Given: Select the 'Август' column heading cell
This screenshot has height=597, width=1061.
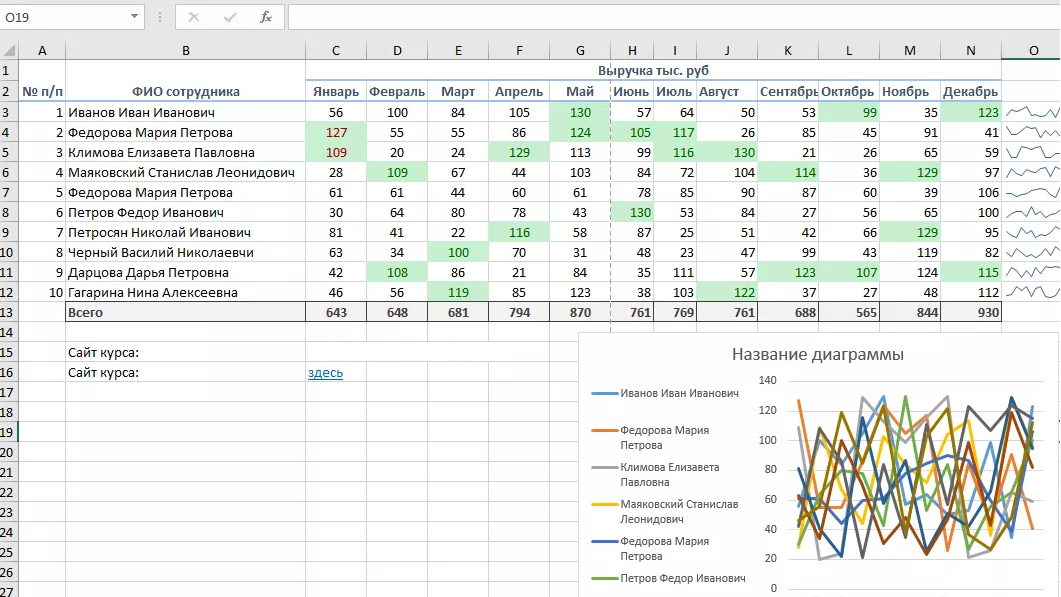Looking at the screenshot, I should coord(727,91).
